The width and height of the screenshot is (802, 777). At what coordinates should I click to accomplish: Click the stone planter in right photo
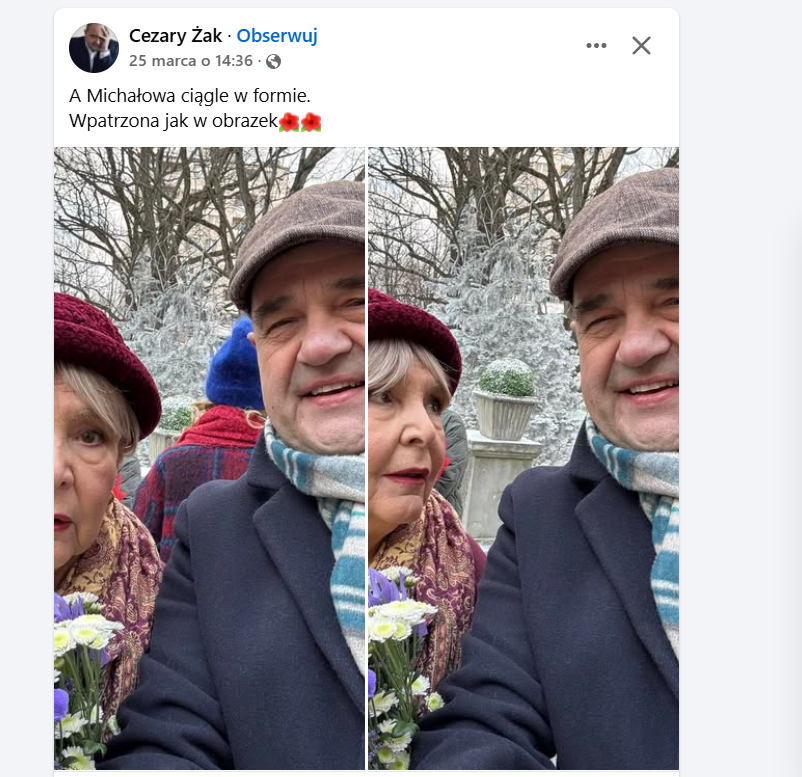(x=504, y=403)
